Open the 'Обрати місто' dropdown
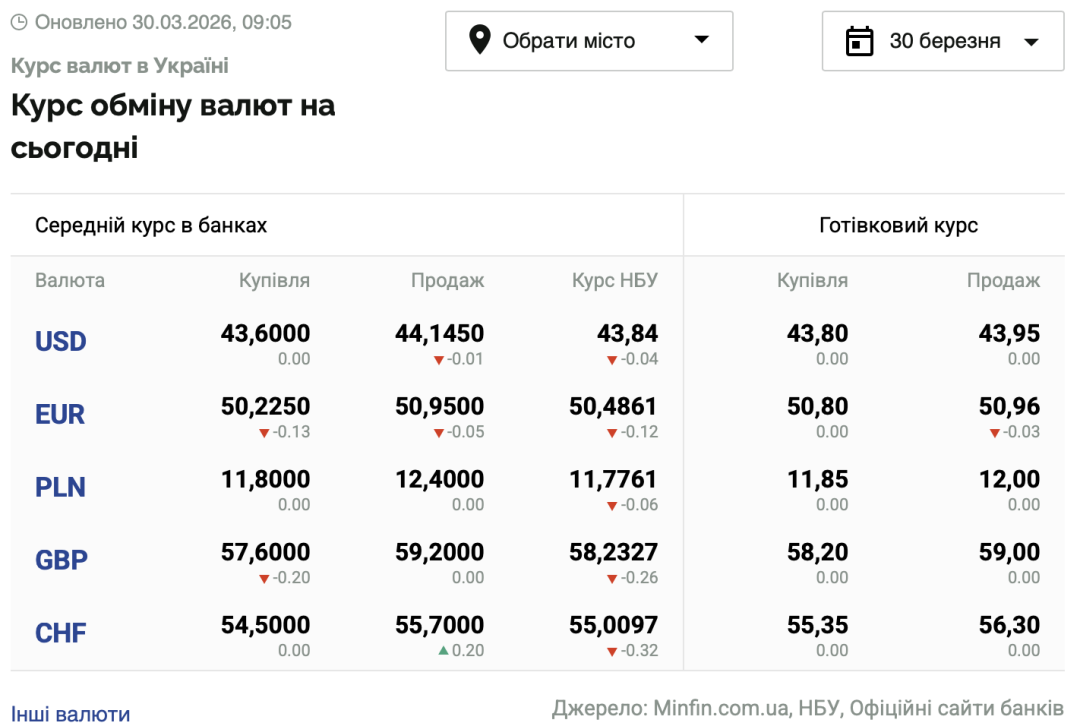This screenshot has height=726, width=1080. pyautogui.click(x=589, y=41)
